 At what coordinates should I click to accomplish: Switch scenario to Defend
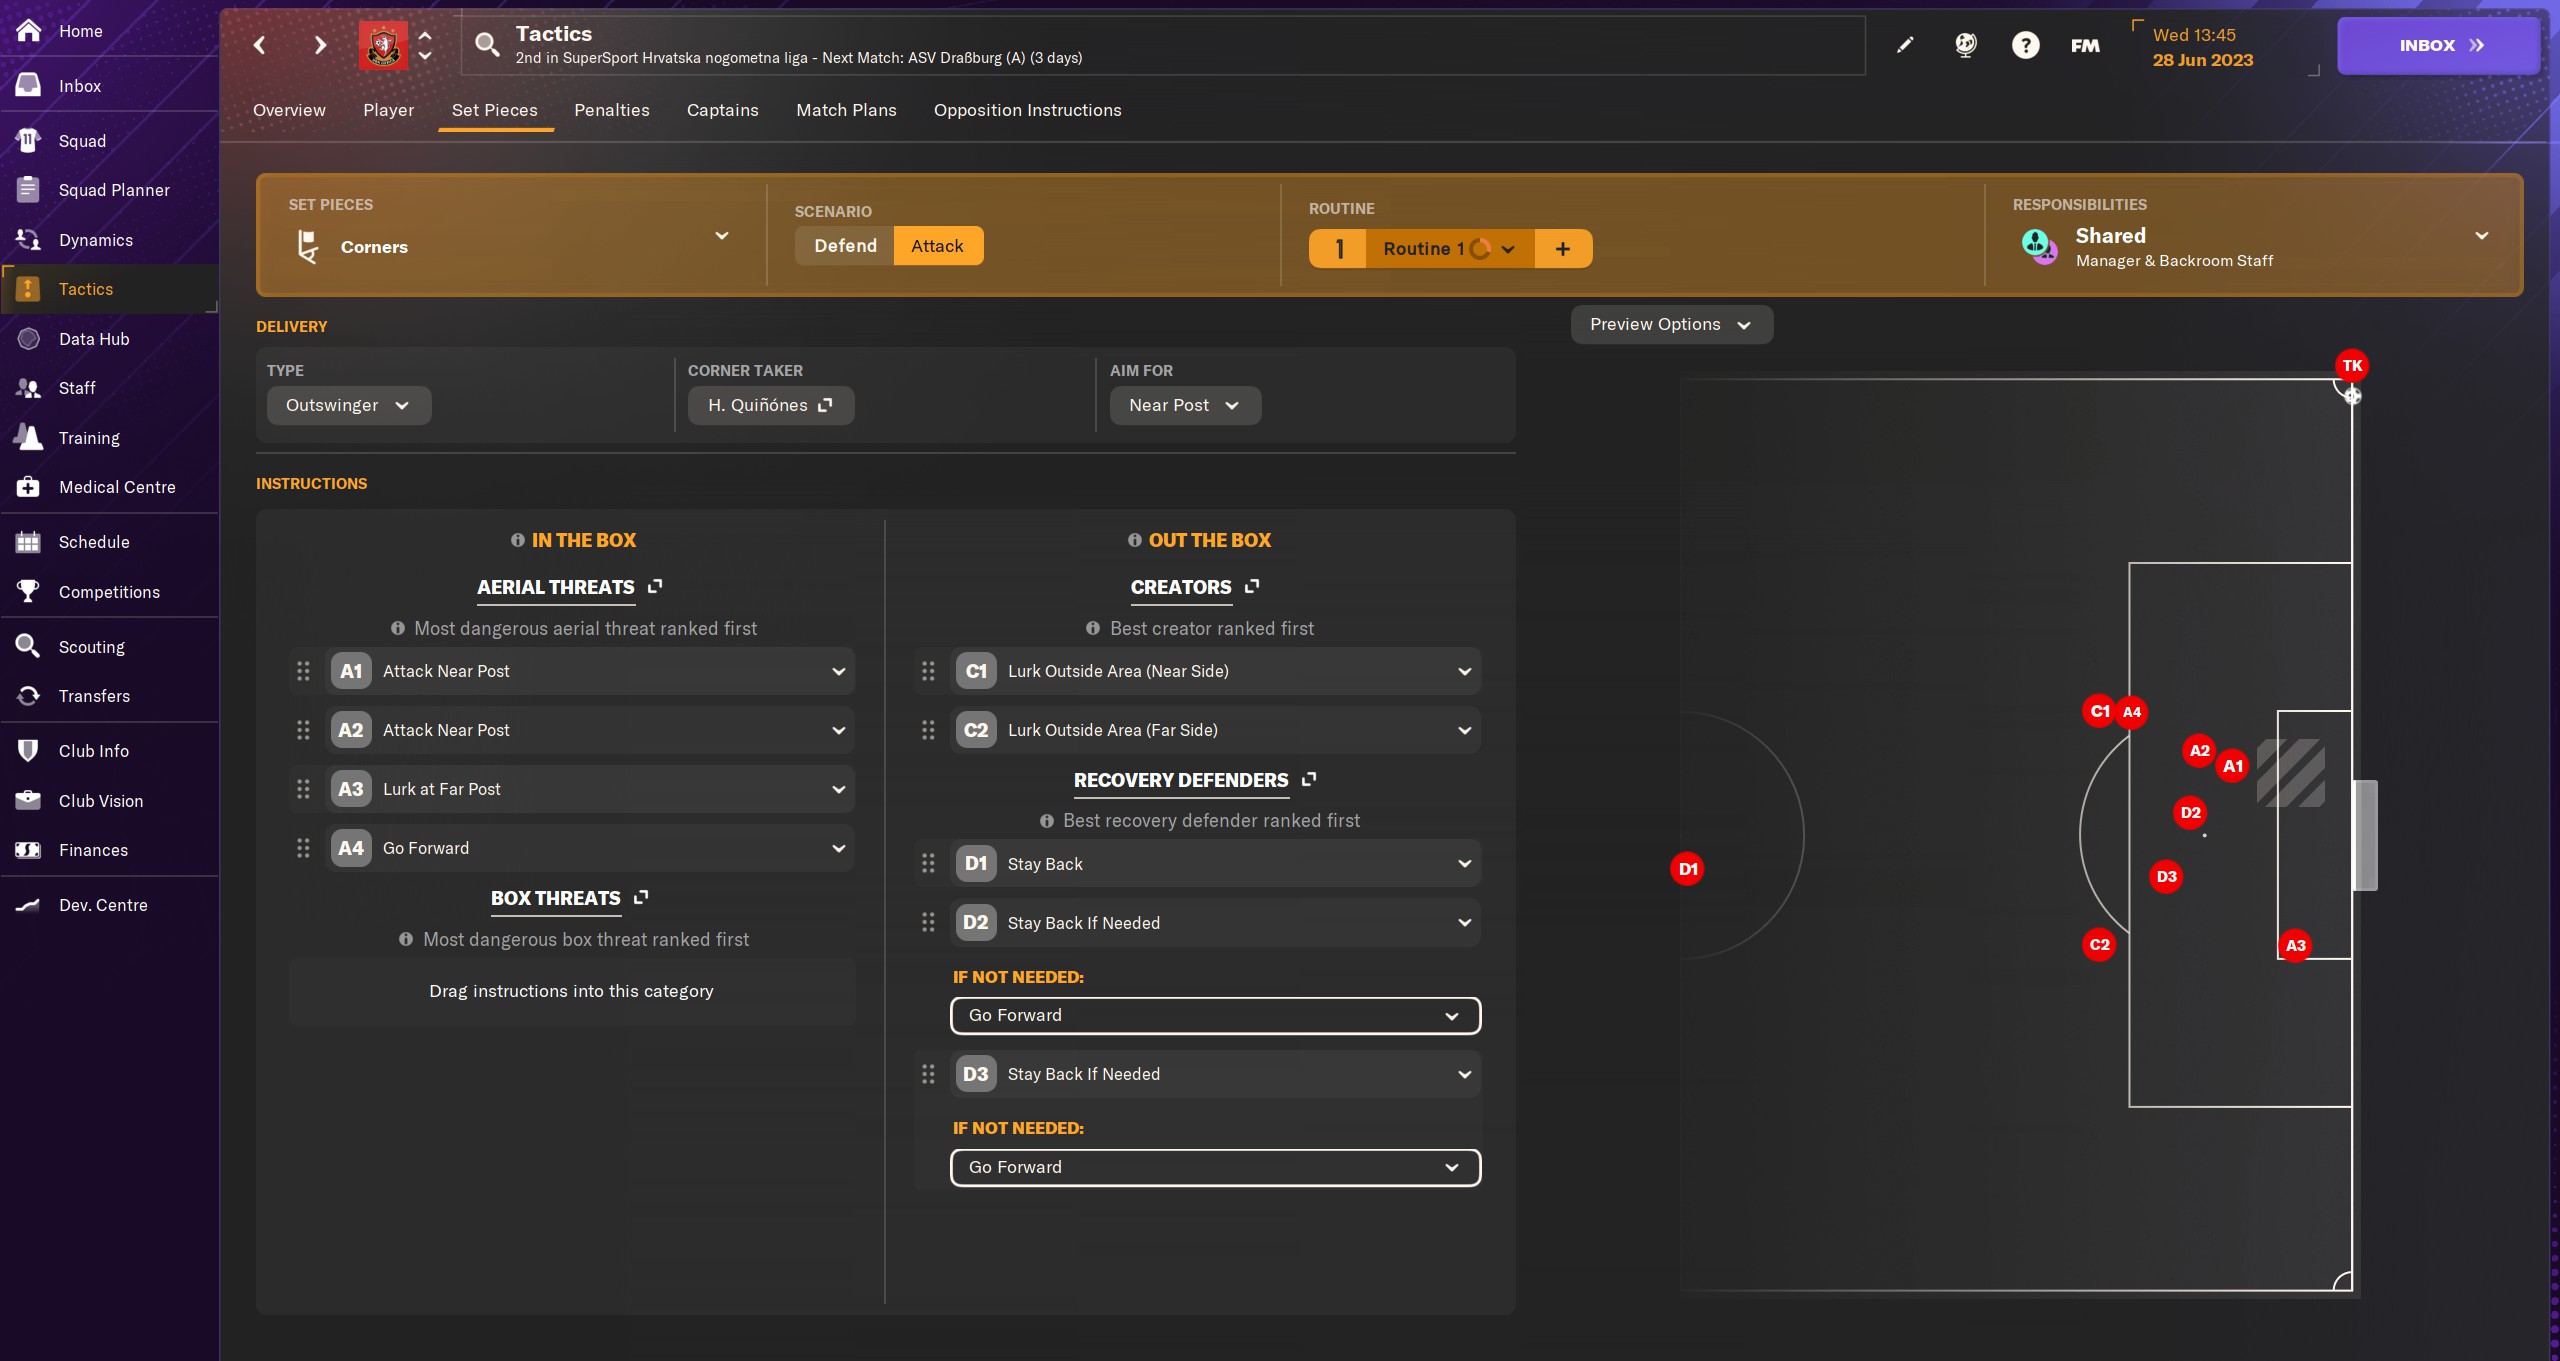click(845, 246)
